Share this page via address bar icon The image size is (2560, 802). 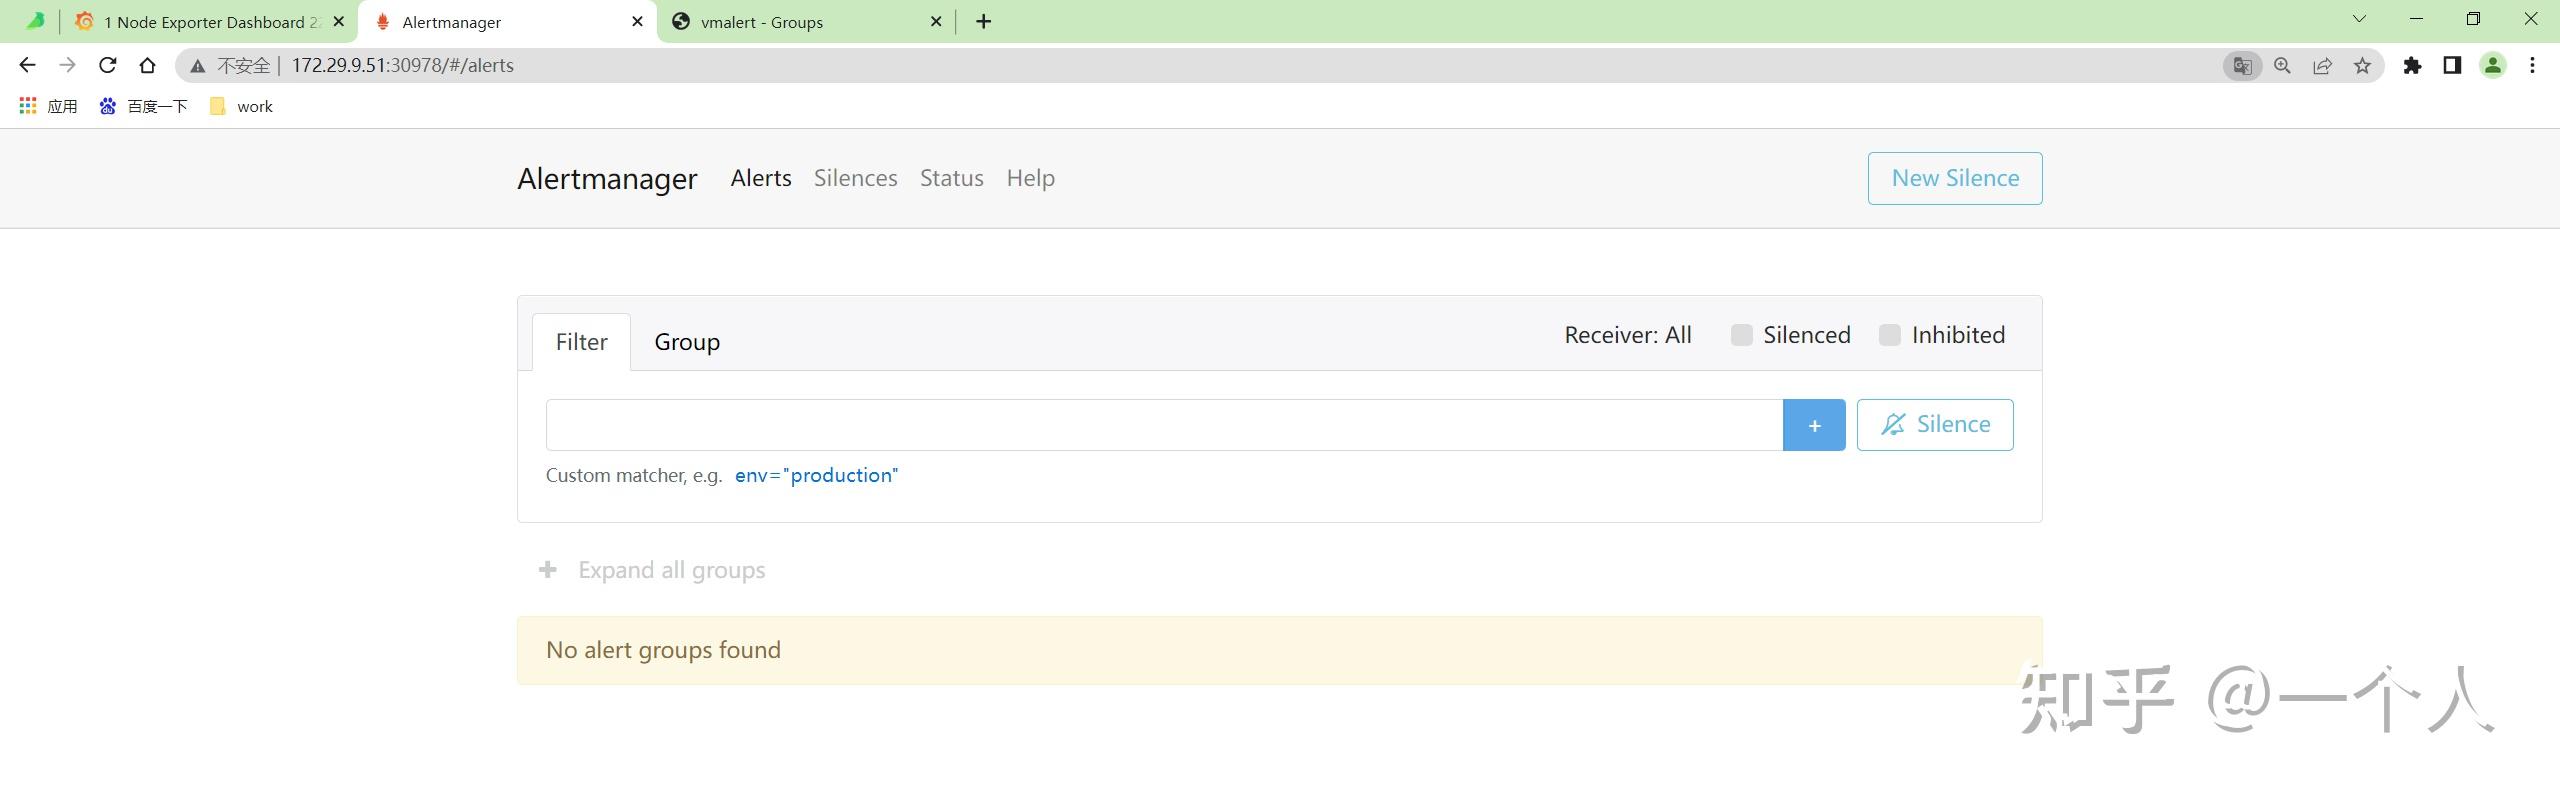point(2322,66)
